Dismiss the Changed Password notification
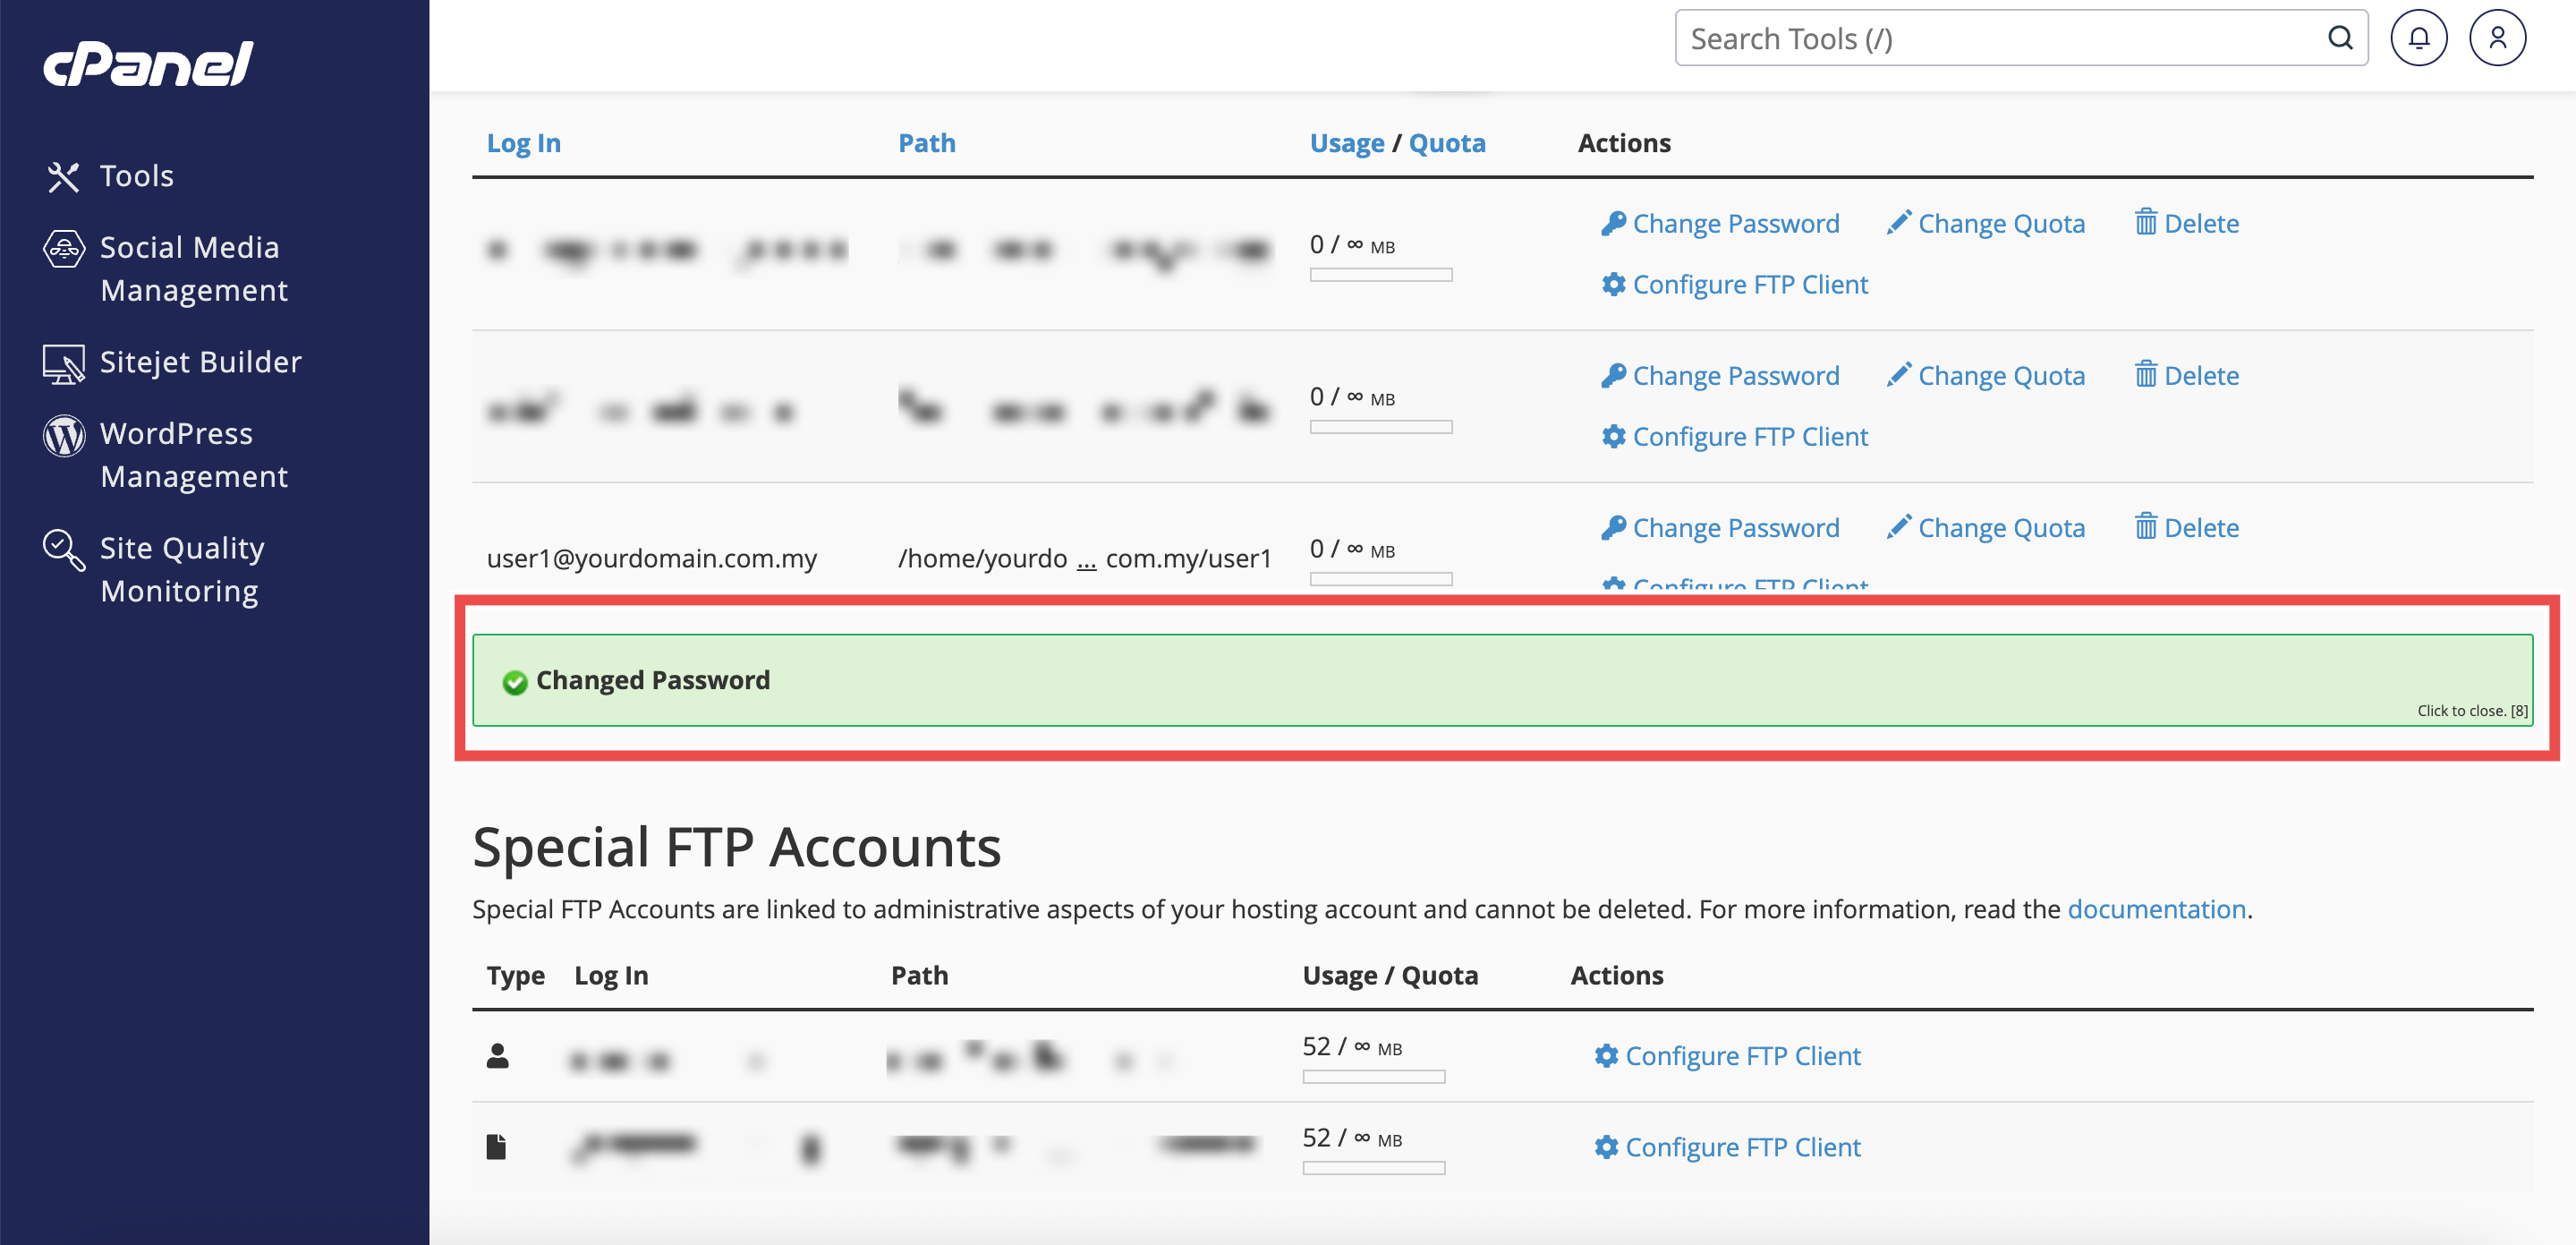The width and height of the screenshot is (2576, 1245). point(2472,710)
